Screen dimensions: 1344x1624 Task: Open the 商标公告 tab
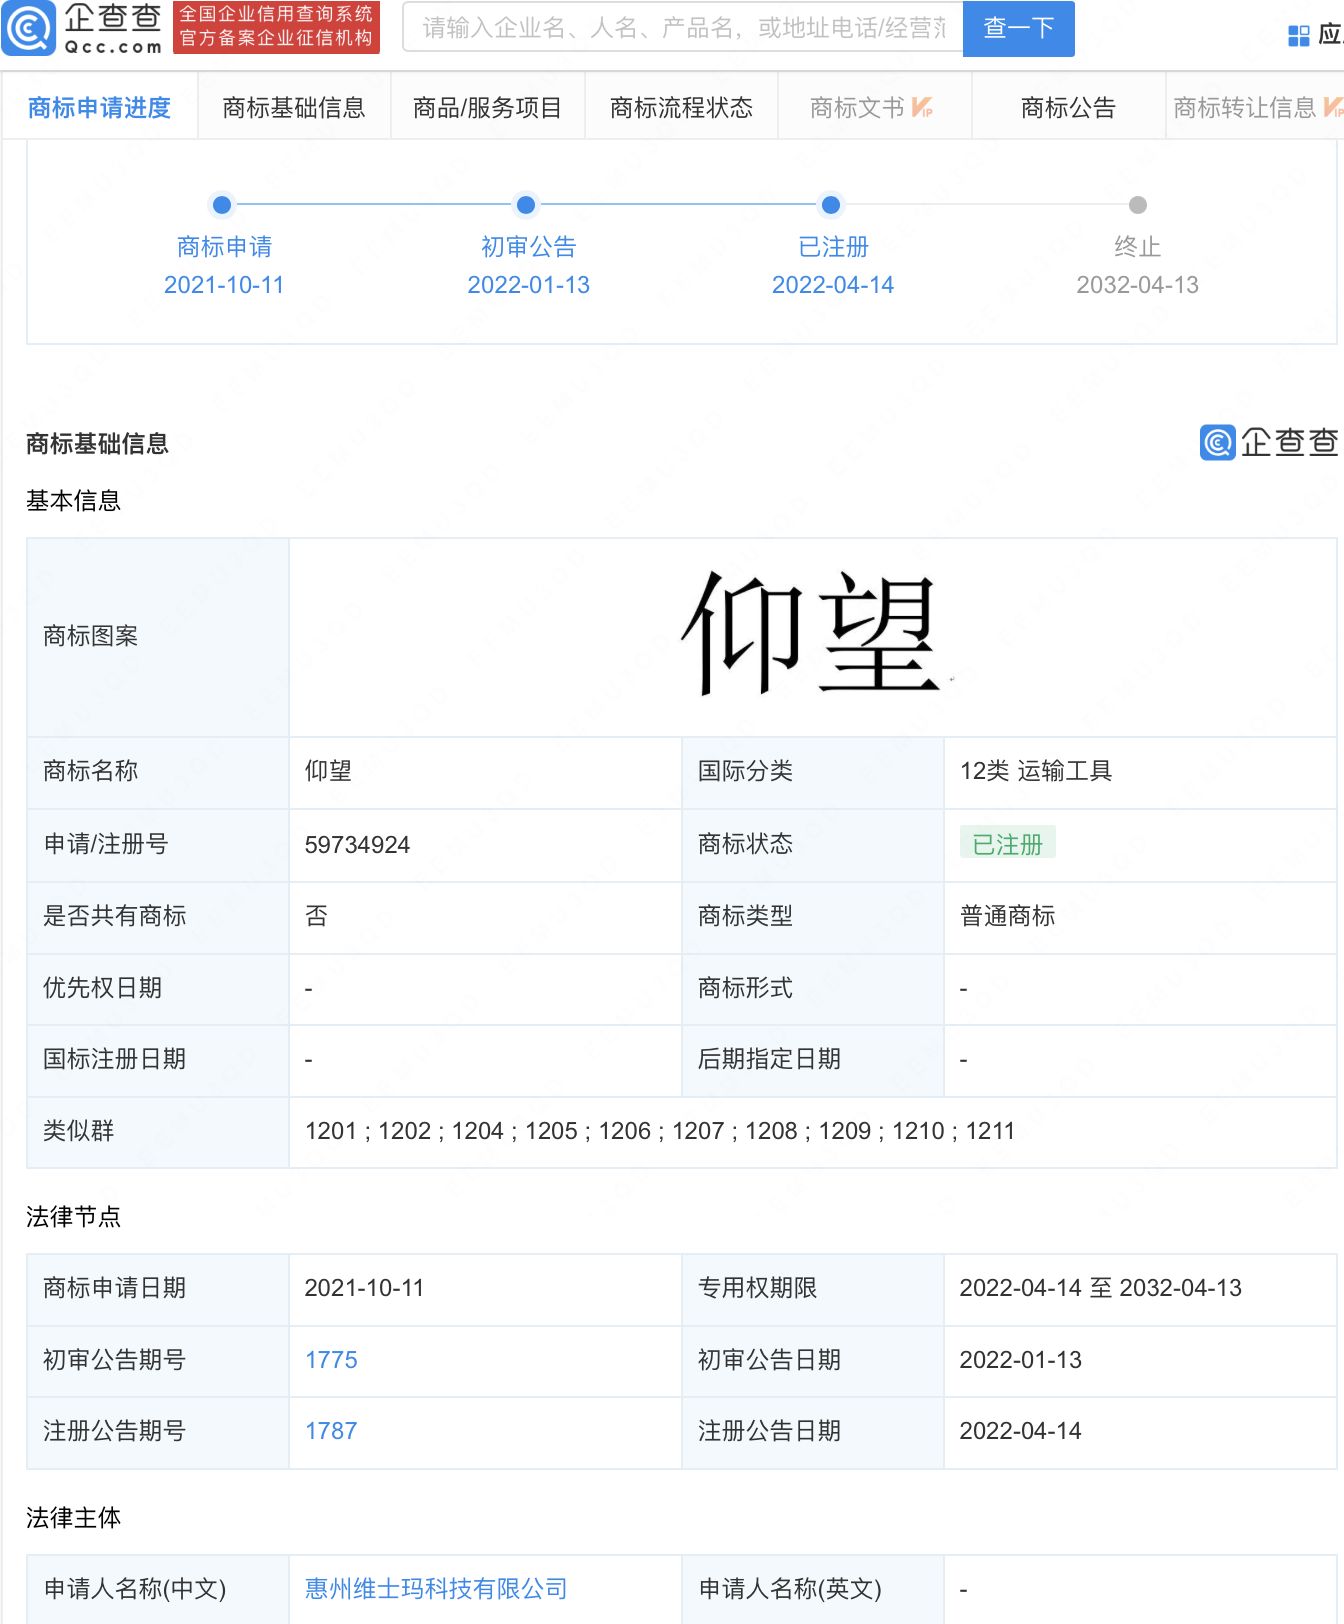pyautogui.click(x=1068, y=107)
